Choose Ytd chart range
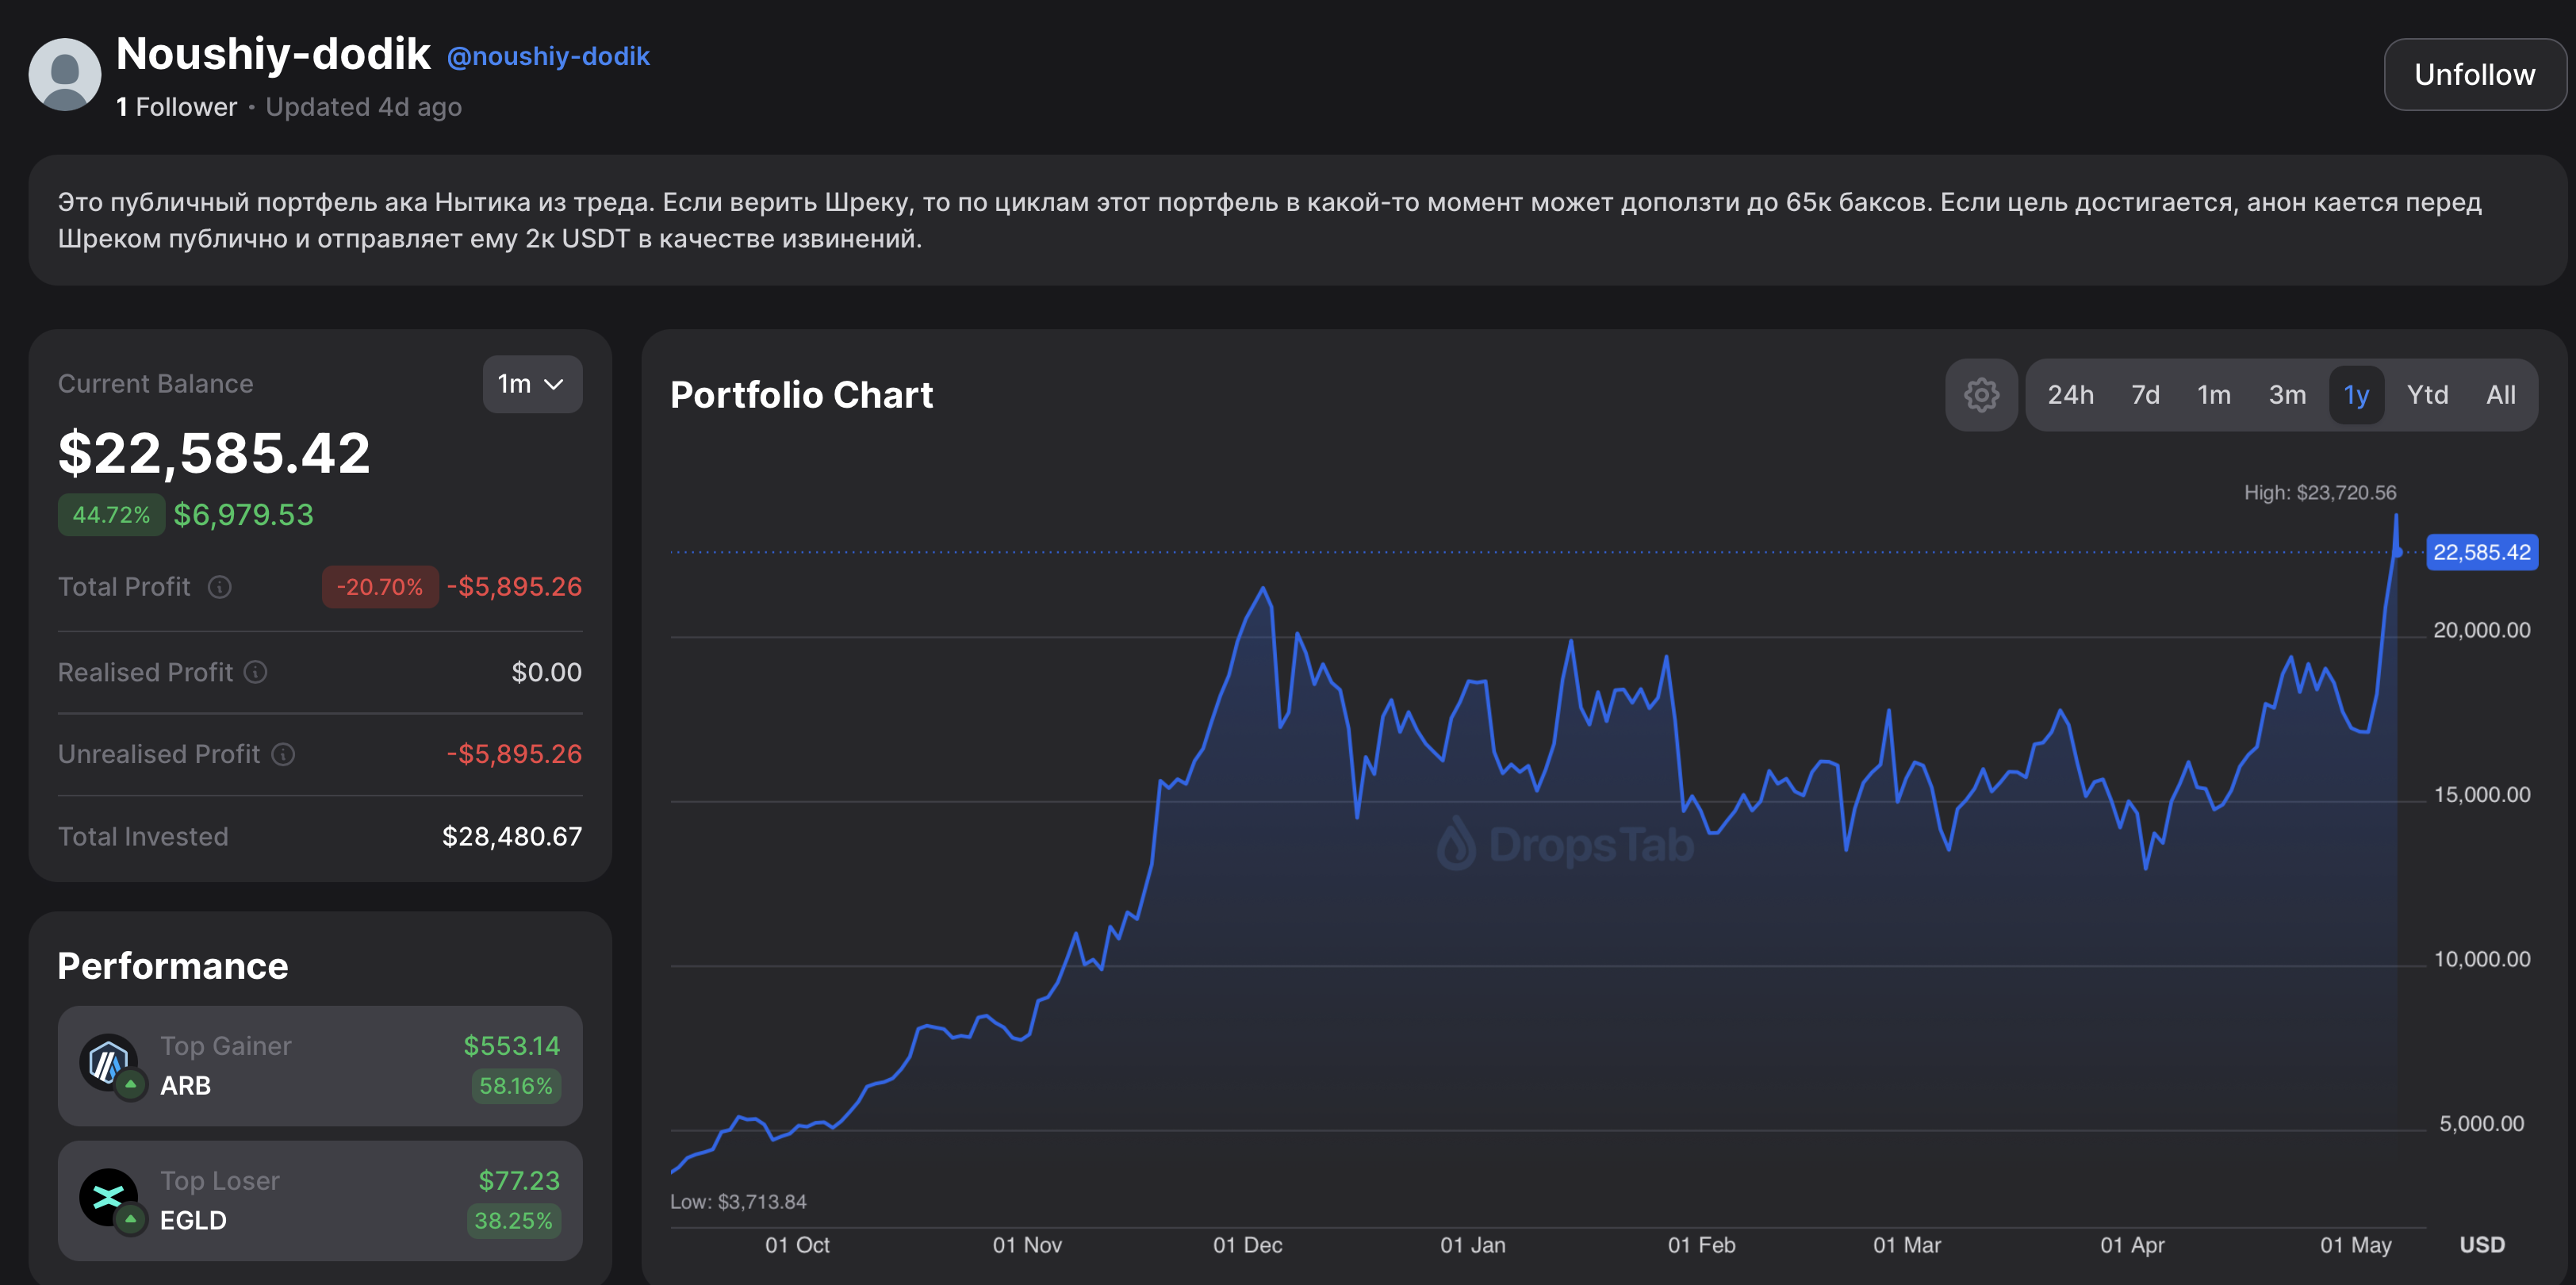Image resolution: width=2576 pixels, height=1285 pixels. [x=2427, y=395]
